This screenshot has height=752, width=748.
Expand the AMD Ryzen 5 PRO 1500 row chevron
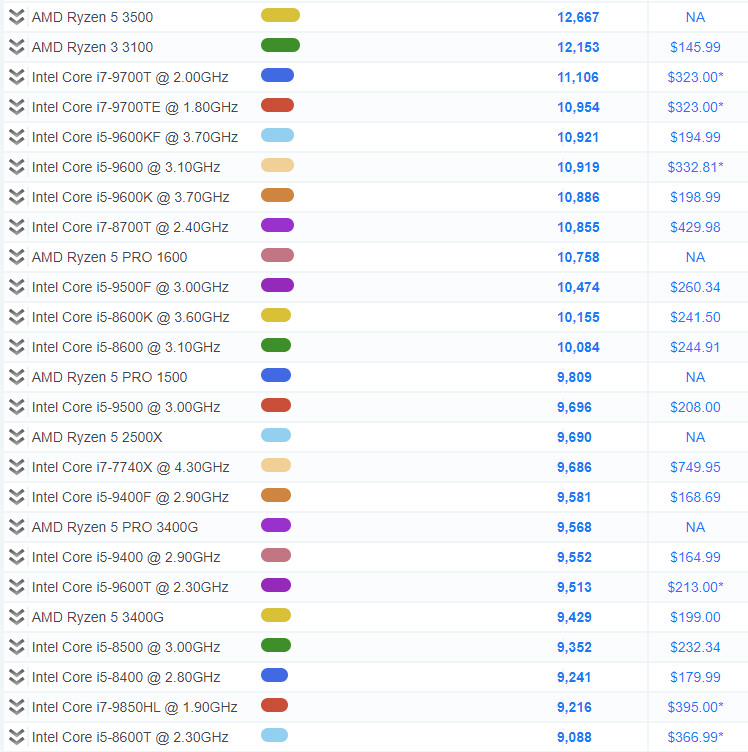(16, 377)
